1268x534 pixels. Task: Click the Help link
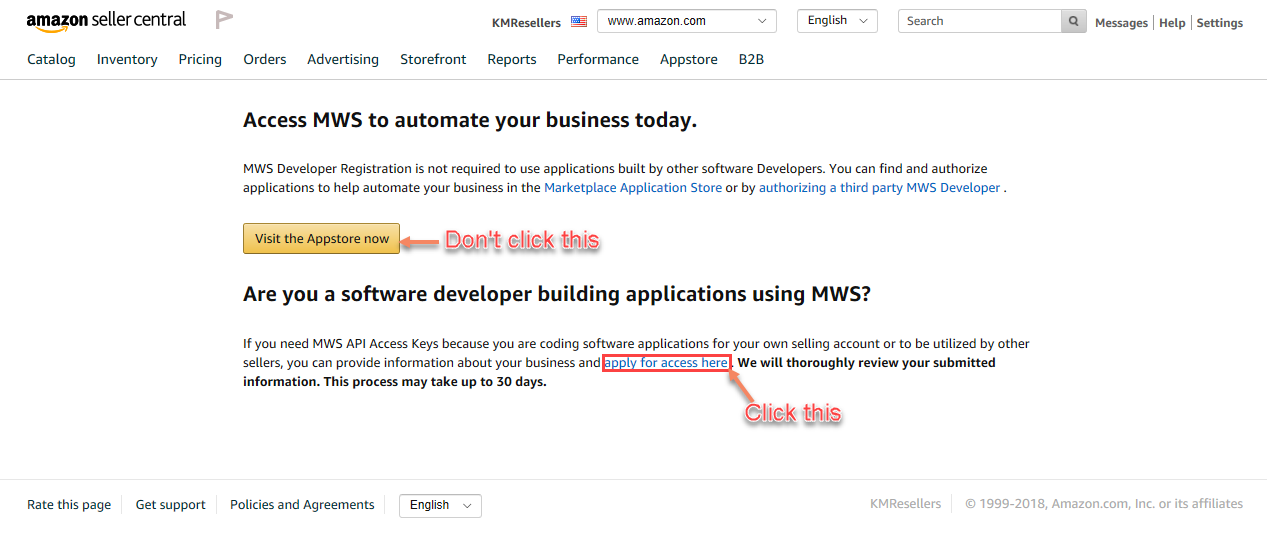click(1172, 22)
